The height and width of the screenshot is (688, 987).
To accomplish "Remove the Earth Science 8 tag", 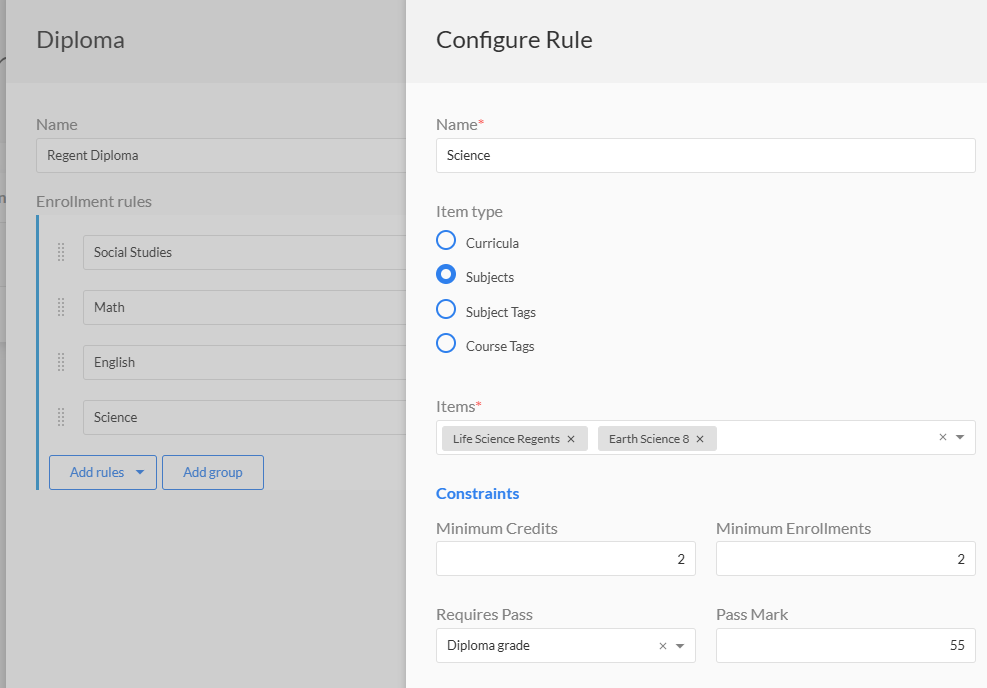I will coord(700,439).
